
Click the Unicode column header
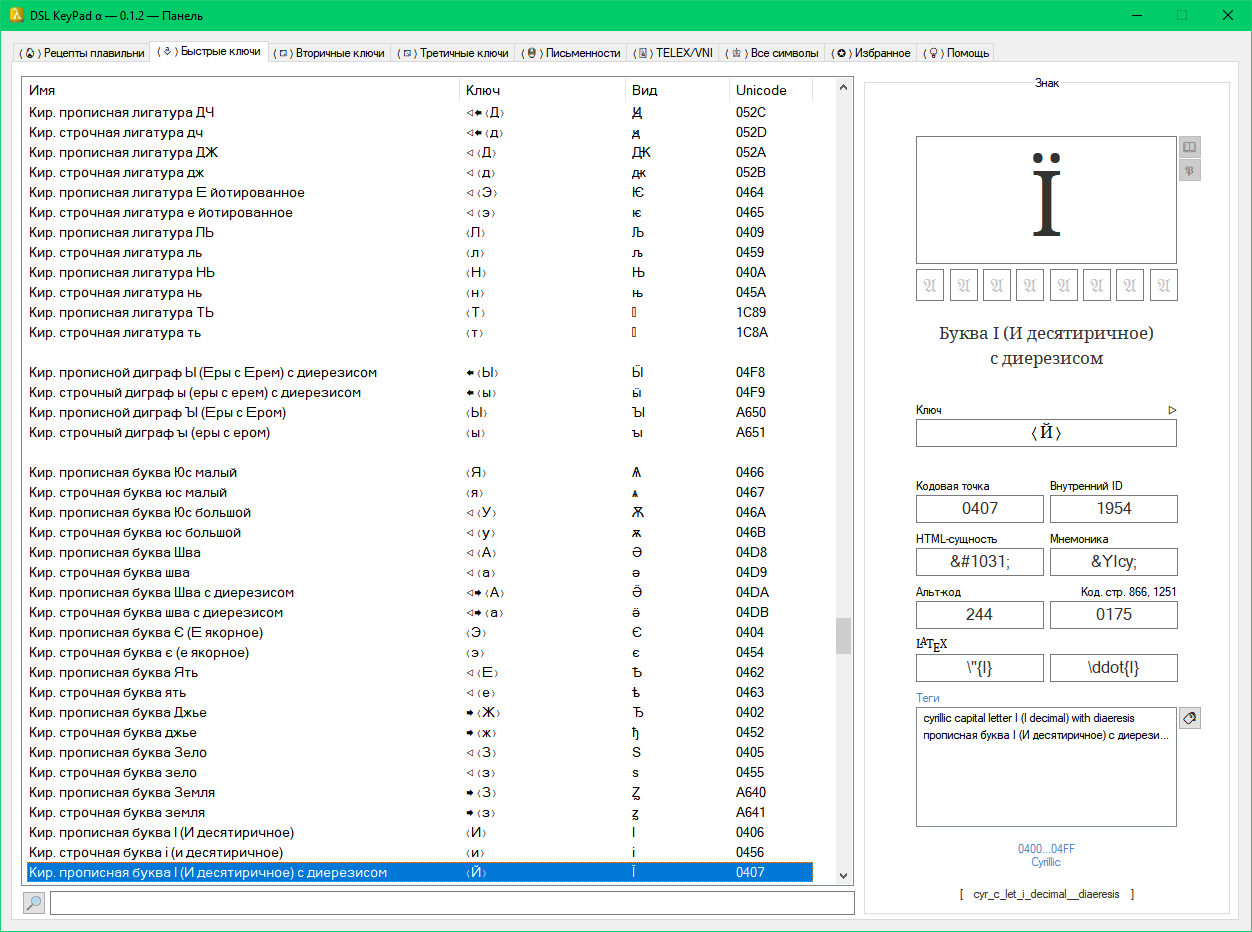pyautogui.click(x=771, y=90)
